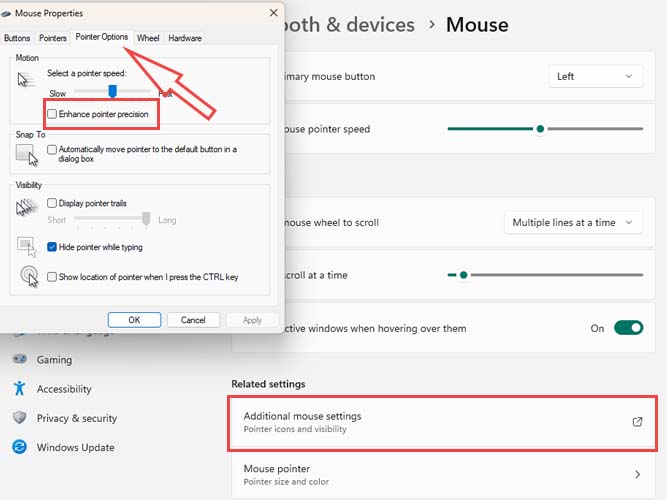Viewport: 667px width, 500px height.
Task: Click the Mouse Properties title bar mouse icon
Action: coord(8,14)
